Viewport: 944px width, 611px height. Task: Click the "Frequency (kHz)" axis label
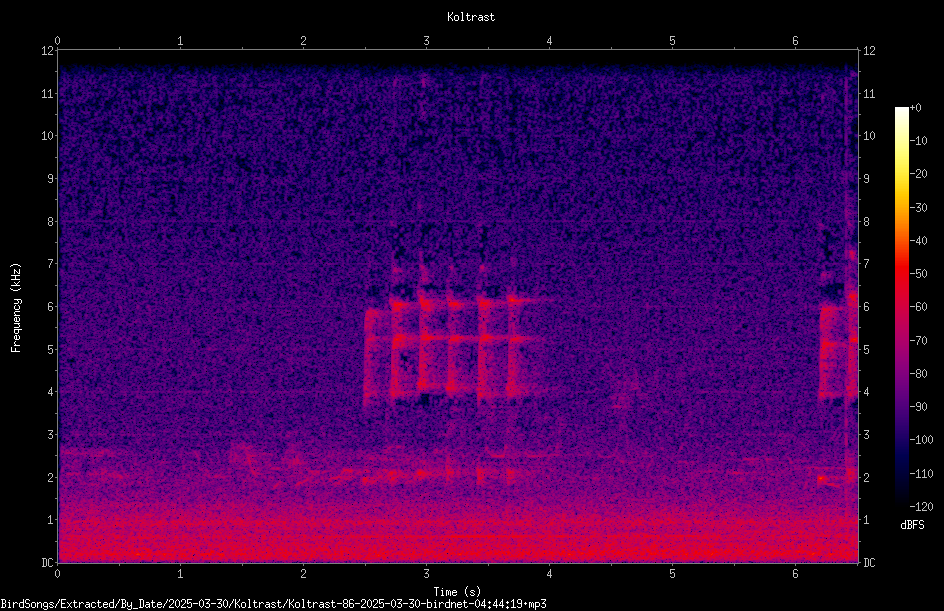(x=16, y=308)
